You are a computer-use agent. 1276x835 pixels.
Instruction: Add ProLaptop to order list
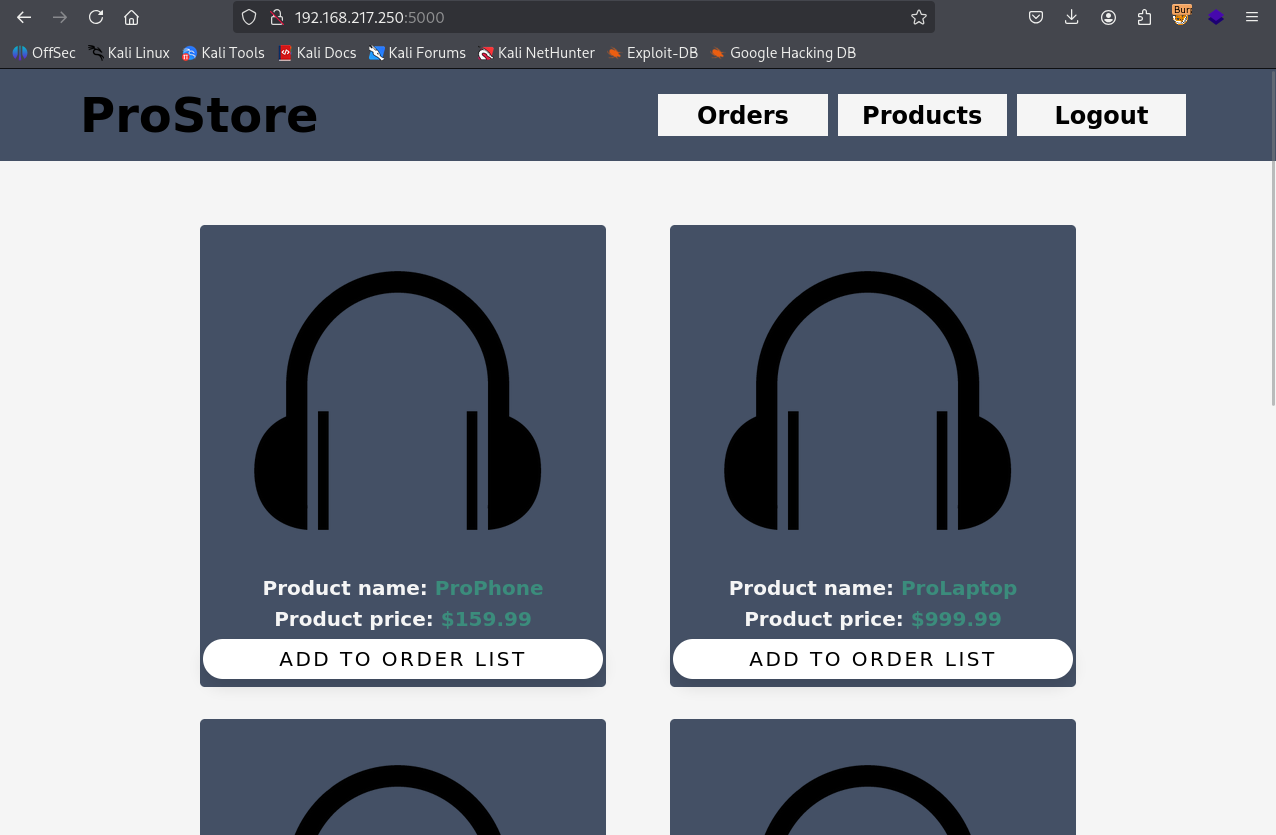click(x=872, y=659)
